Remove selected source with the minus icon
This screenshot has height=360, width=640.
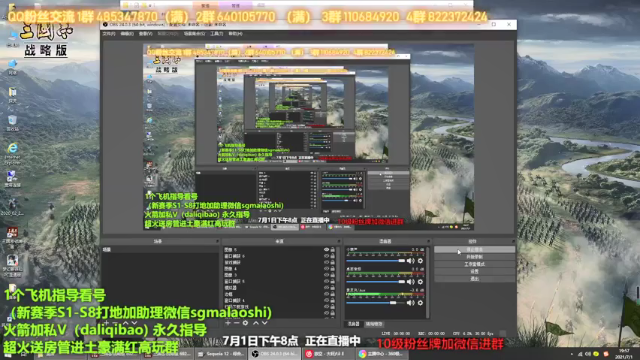point(236,323)
